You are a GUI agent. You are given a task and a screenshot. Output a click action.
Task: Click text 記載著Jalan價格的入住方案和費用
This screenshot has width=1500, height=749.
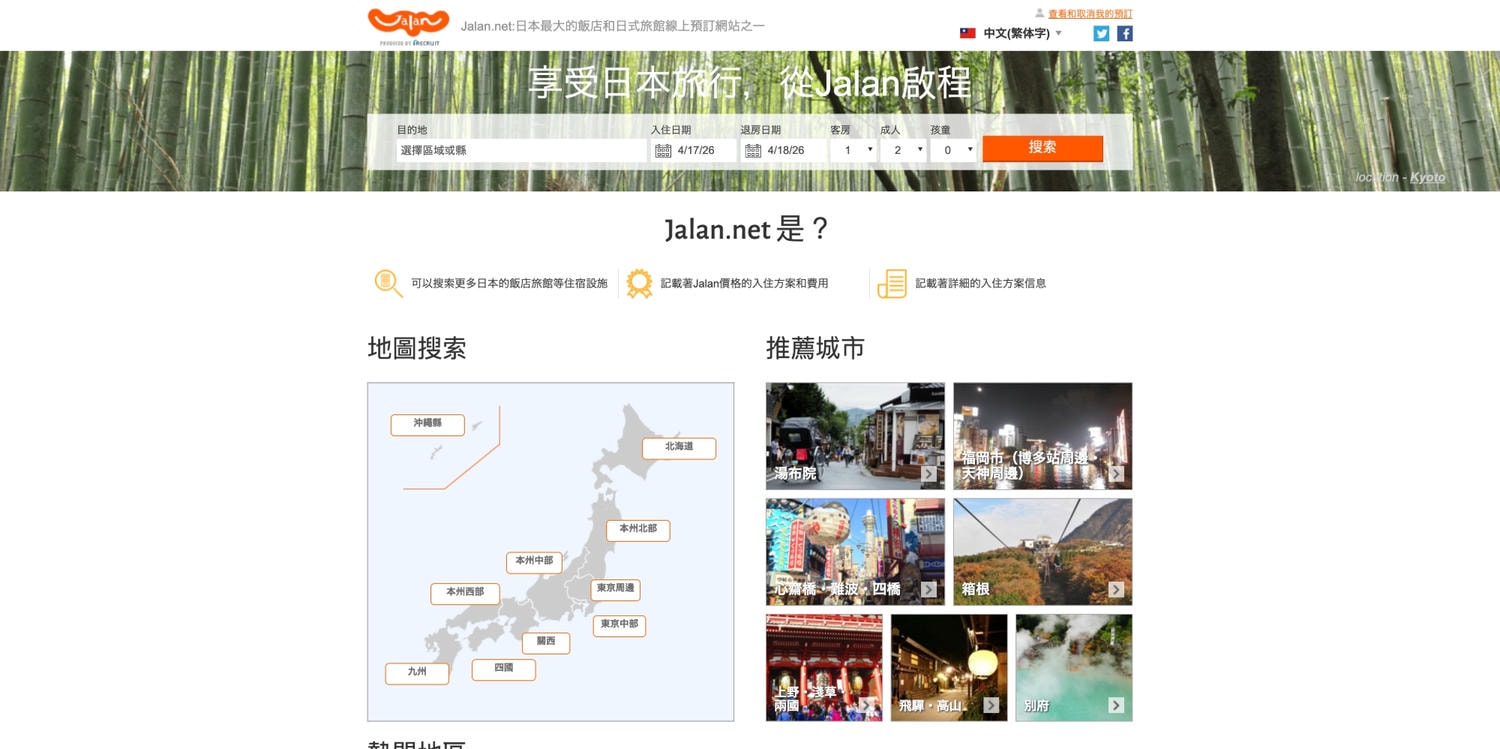(745, 284)
